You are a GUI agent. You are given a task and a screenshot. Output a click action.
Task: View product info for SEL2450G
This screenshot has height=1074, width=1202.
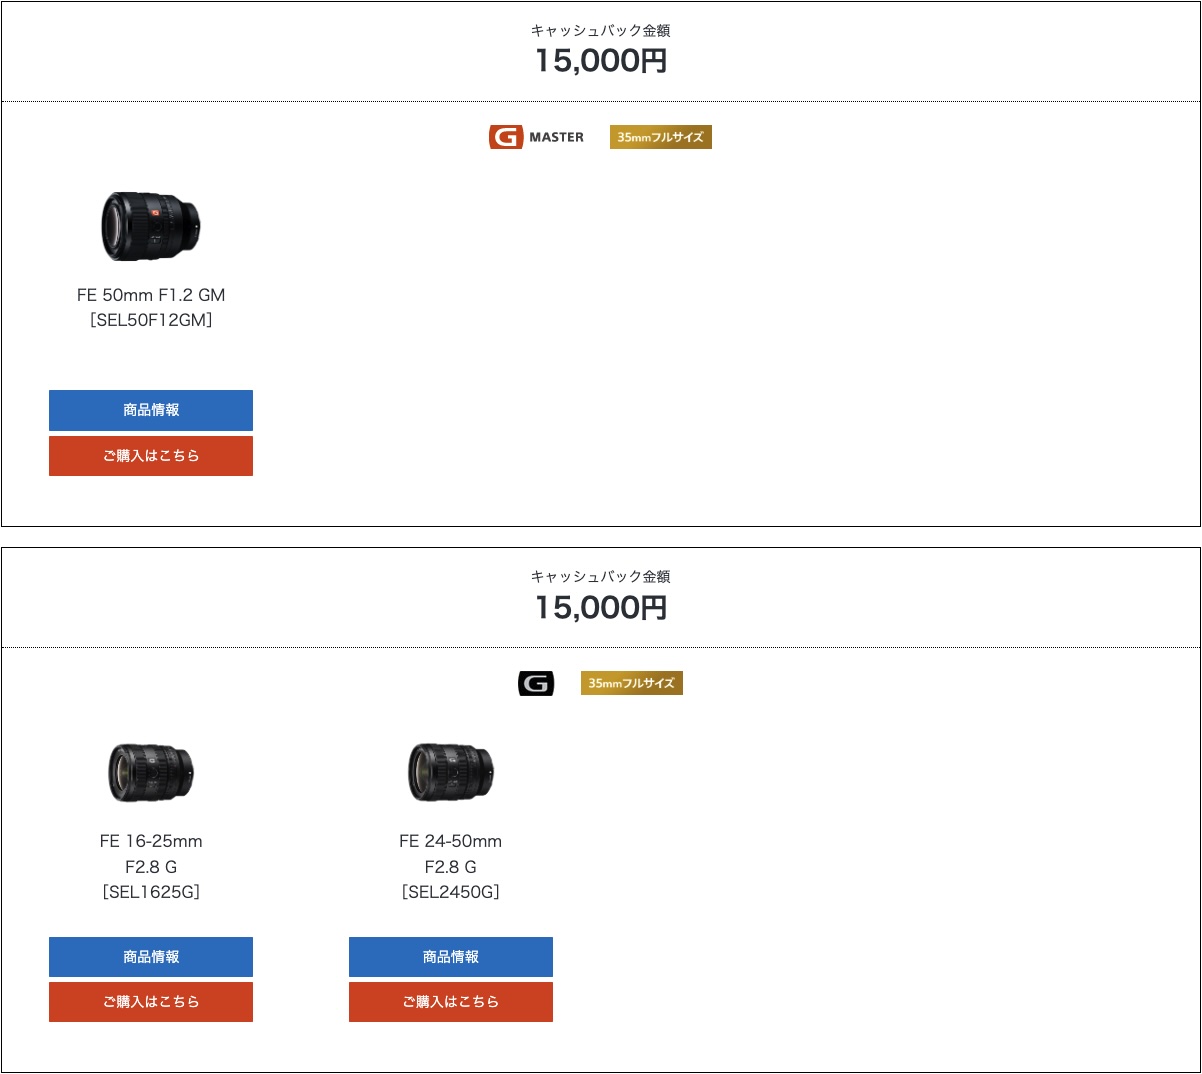(451, 957)
